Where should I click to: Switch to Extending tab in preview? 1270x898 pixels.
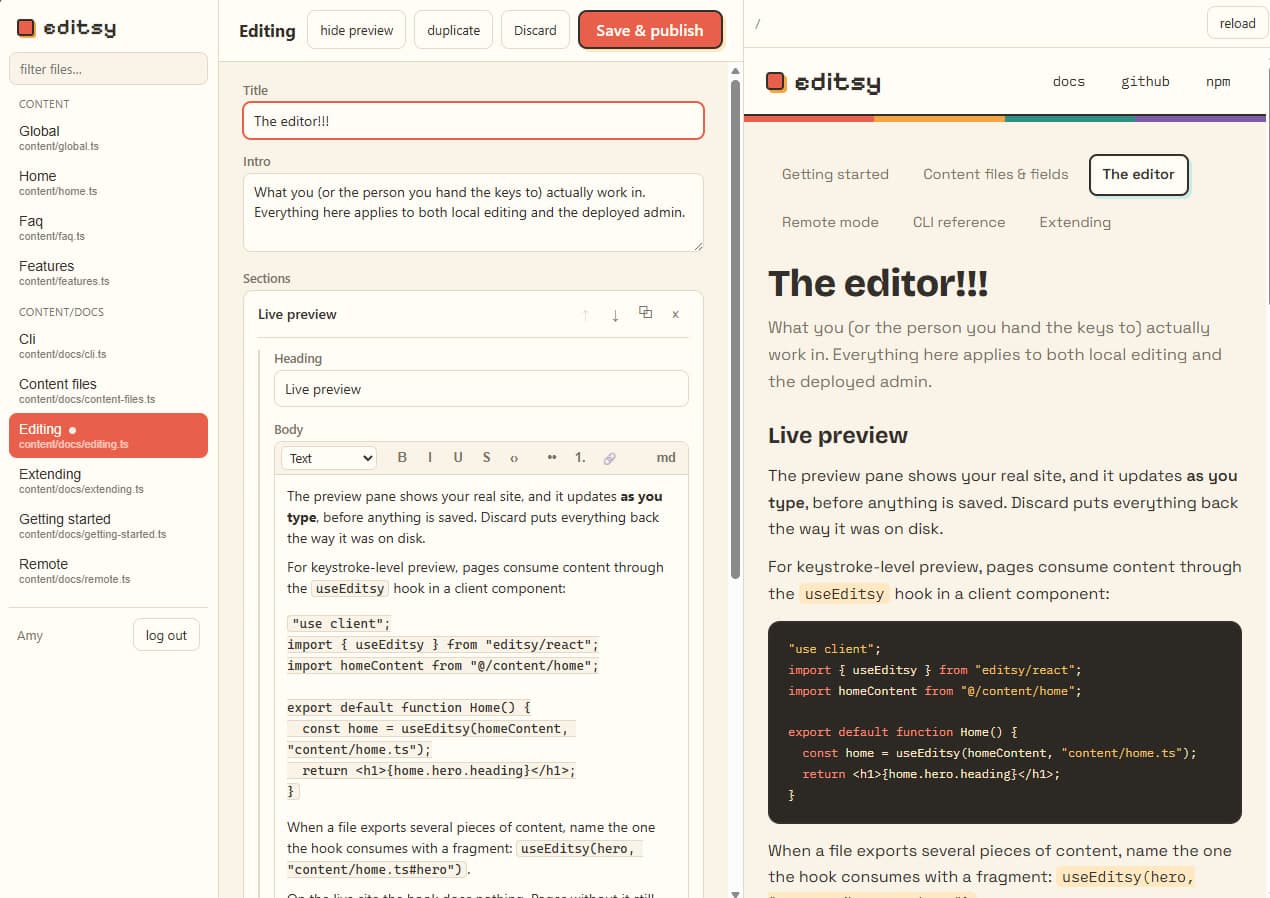click(1075, 222)
